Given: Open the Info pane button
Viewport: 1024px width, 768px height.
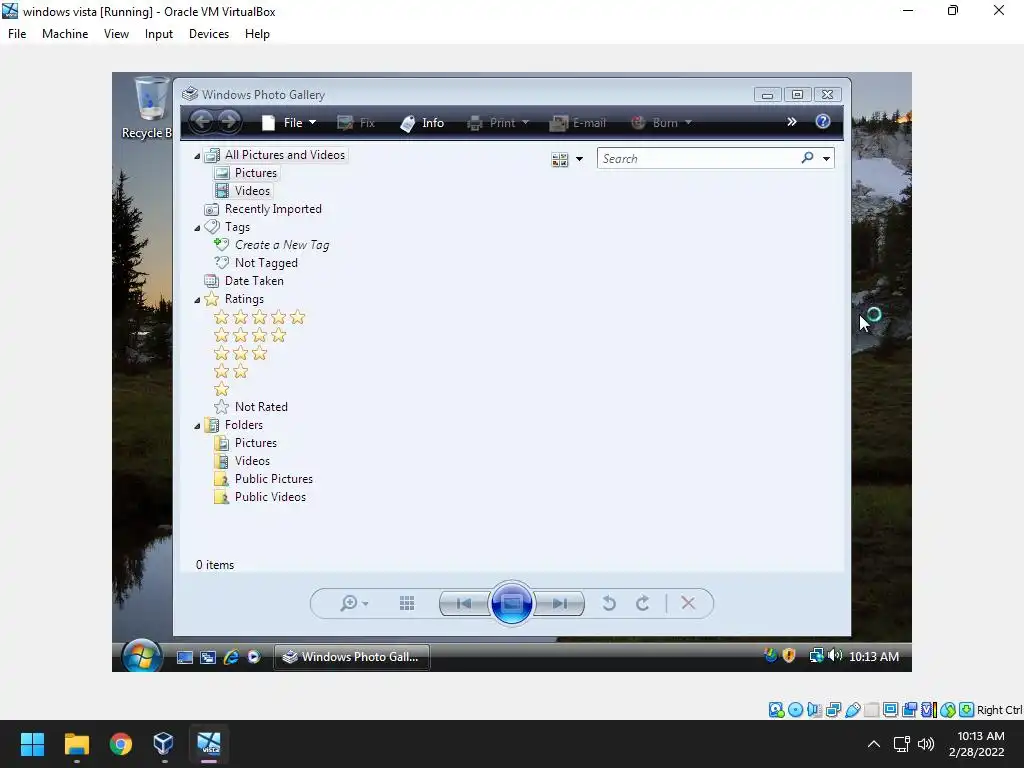Looking at the screenshot, I should [422, 123].
